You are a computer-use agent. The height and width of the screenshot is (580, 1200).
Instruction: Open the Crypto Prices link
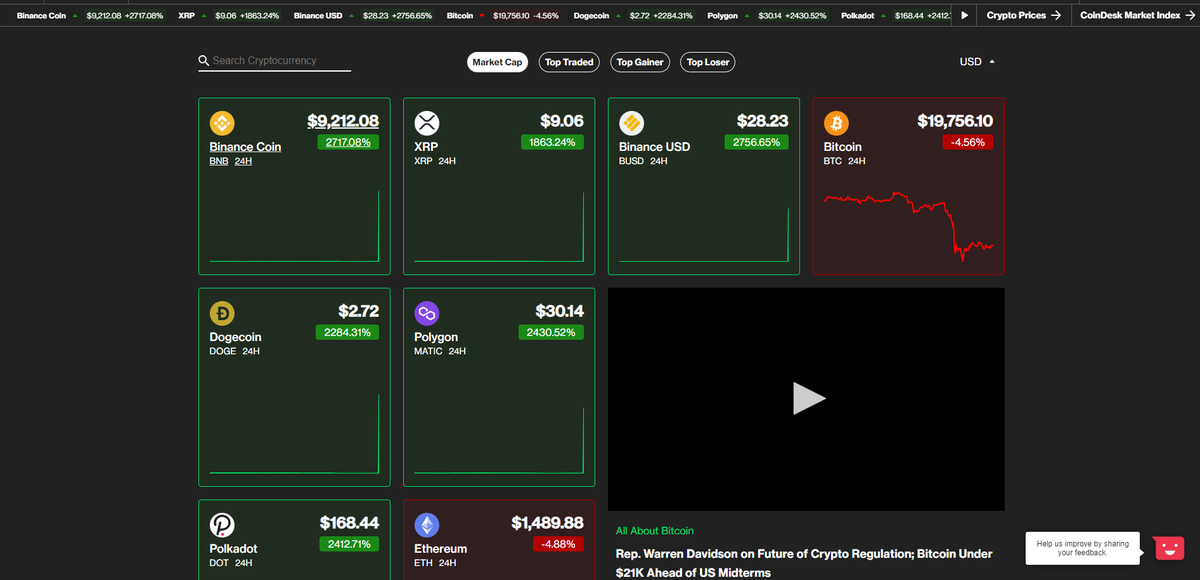(x=1023, y=16)
